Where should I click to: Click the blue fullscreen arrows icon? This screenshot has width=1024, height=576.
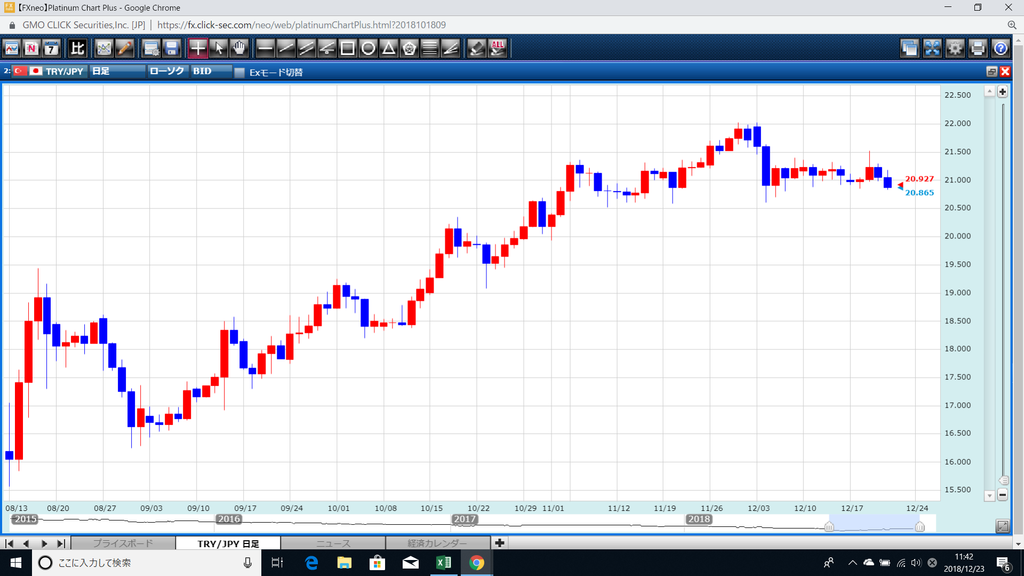coord(933,48)
